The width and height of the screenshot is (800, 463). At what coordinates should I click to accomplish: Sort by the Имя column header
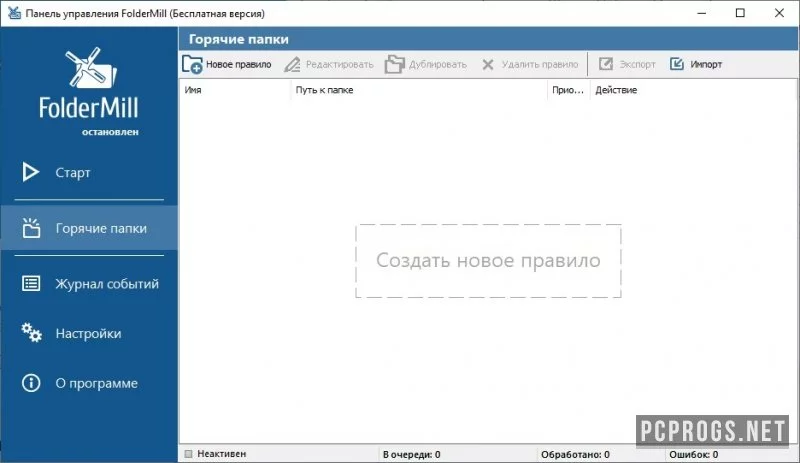coord(193,90)
